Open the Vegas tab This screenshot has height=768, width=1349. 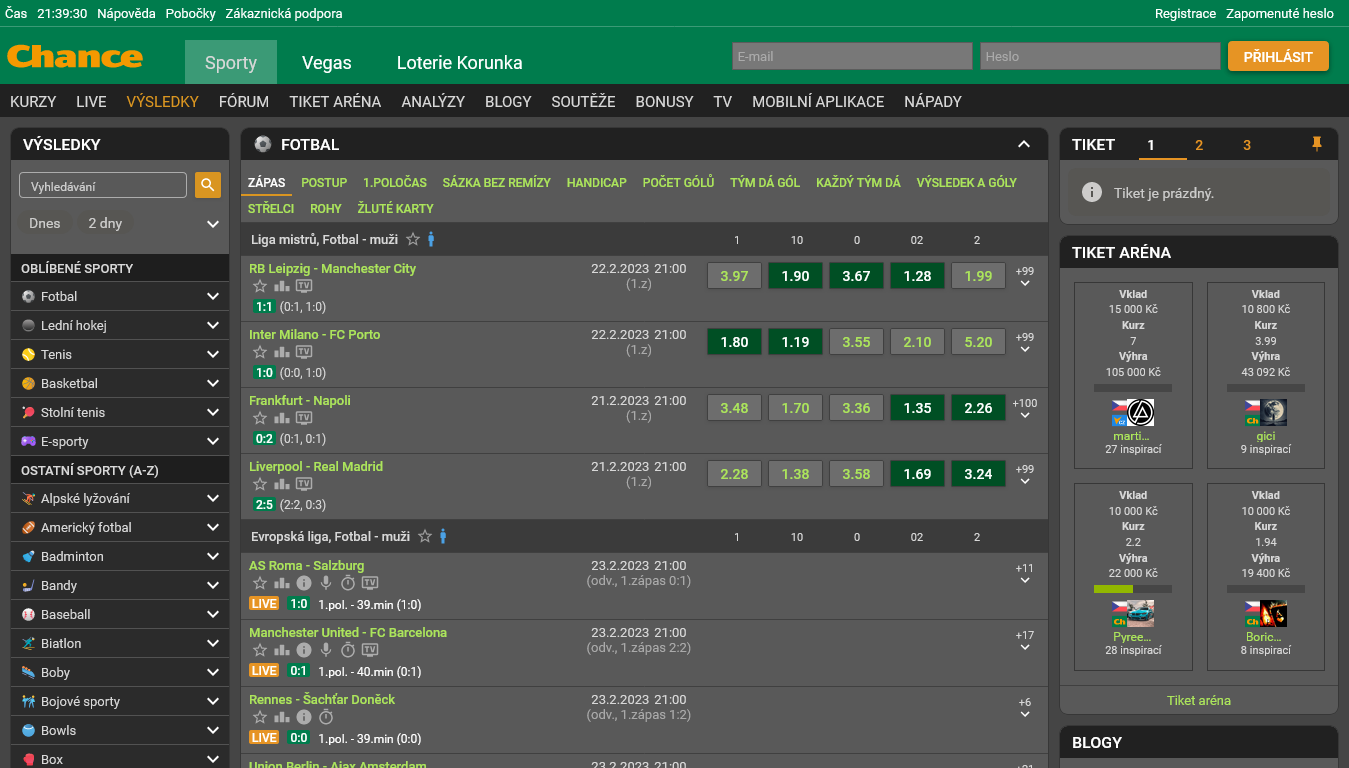[x=327, y=62]
